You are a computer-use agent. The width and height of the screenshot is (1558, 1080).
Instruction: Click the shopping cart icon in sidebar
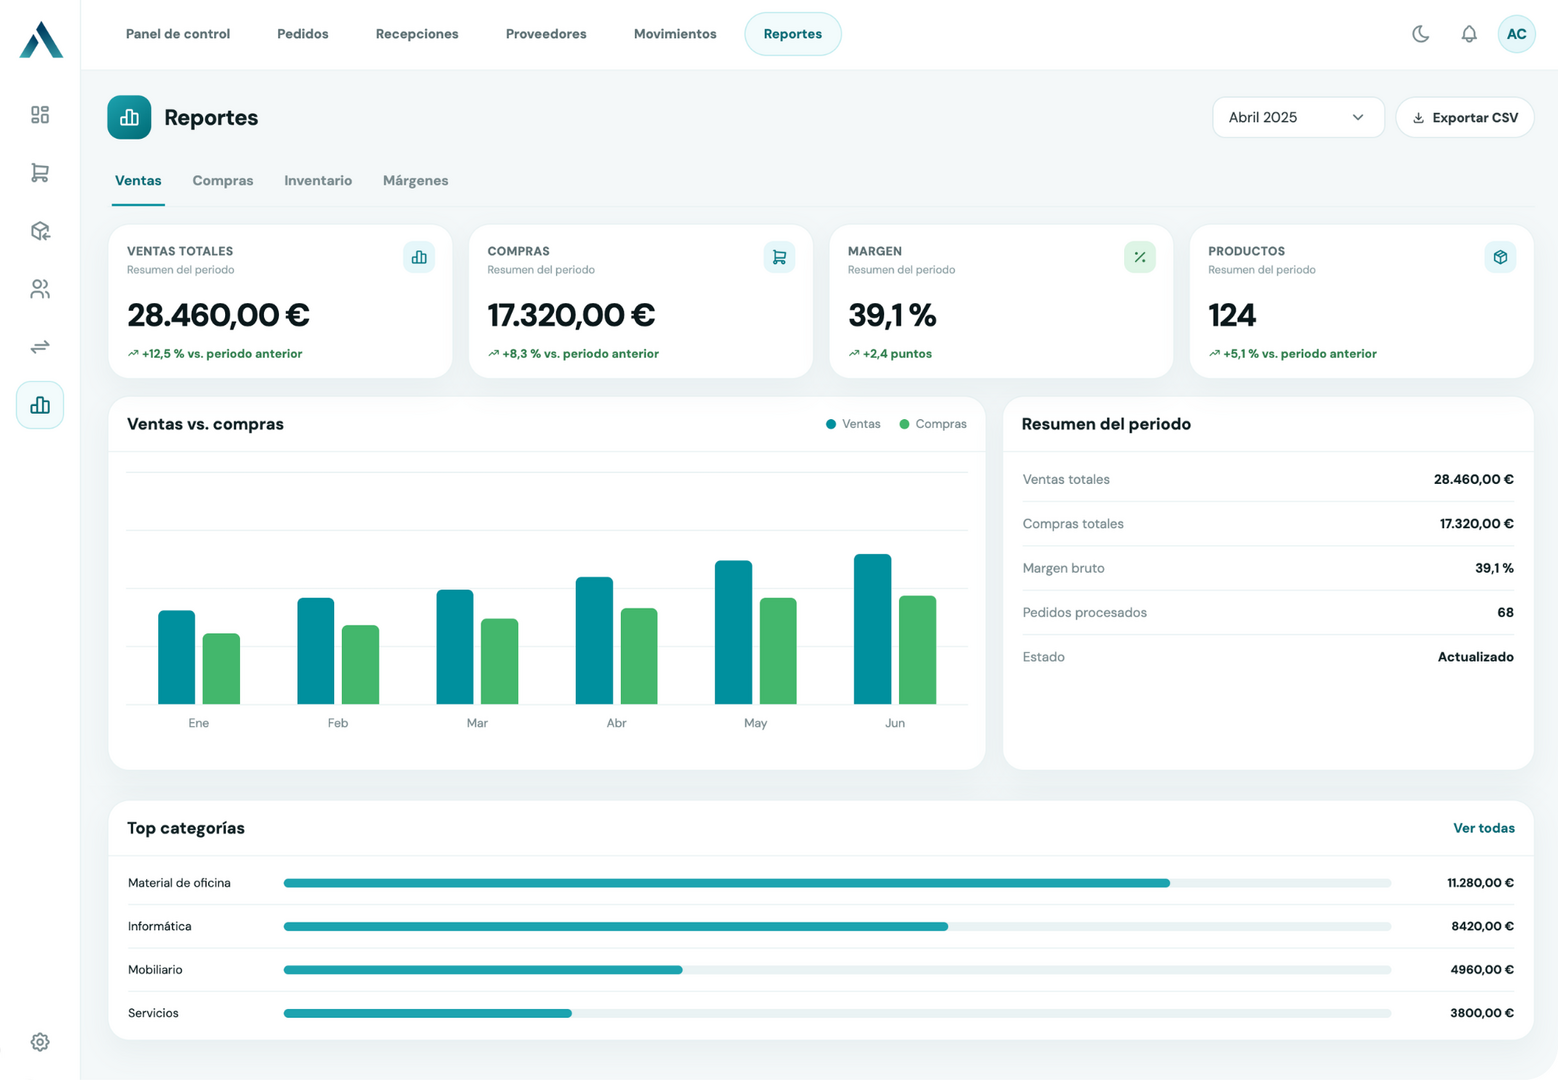click(x=40, y=173)
